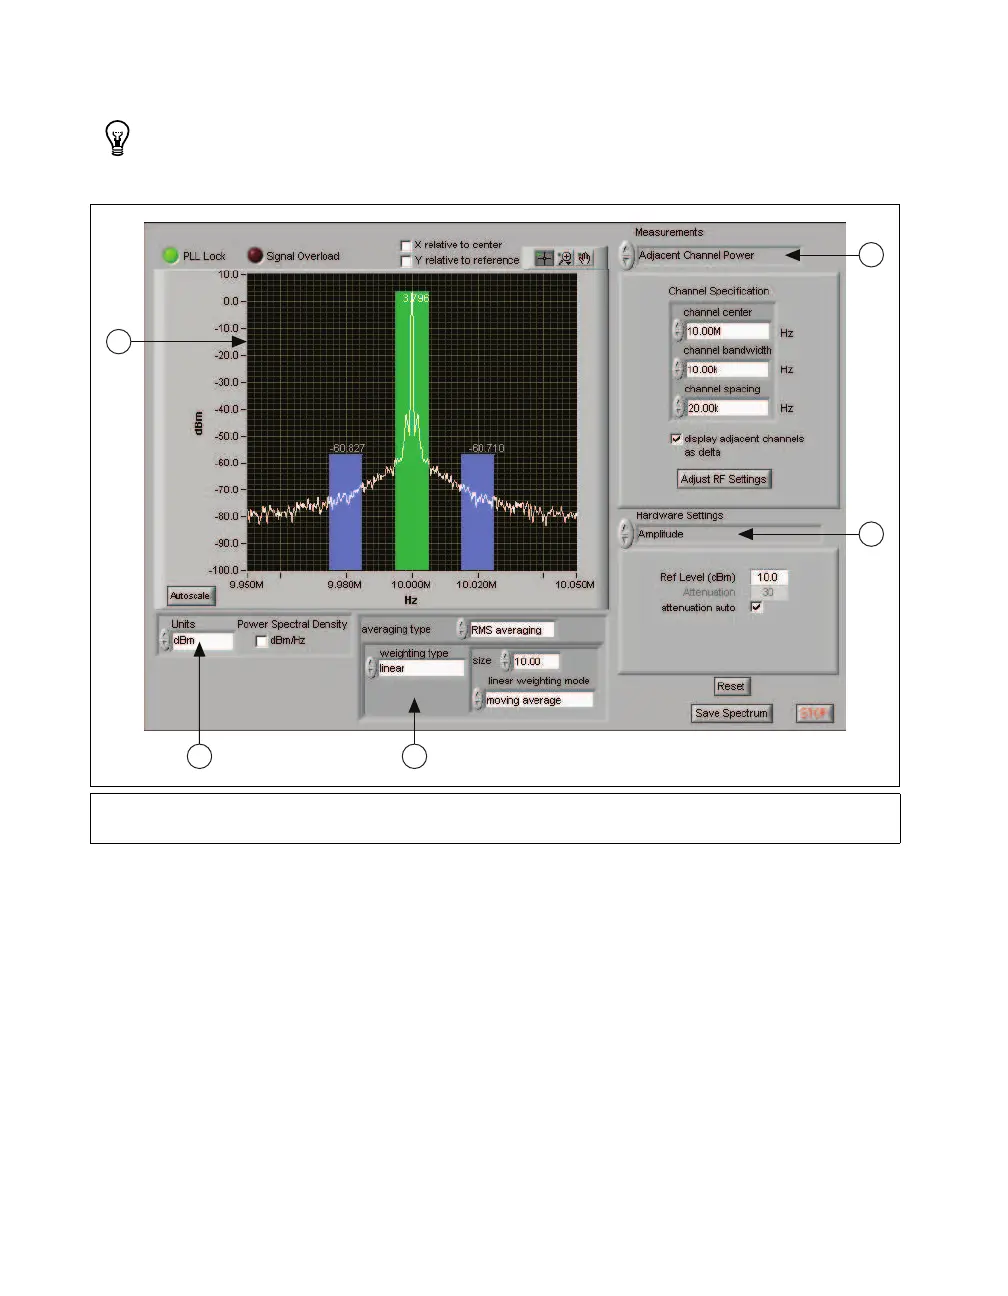Click the Ref Level 10.0 field
1008x1296 pixels.
(769, 577)
